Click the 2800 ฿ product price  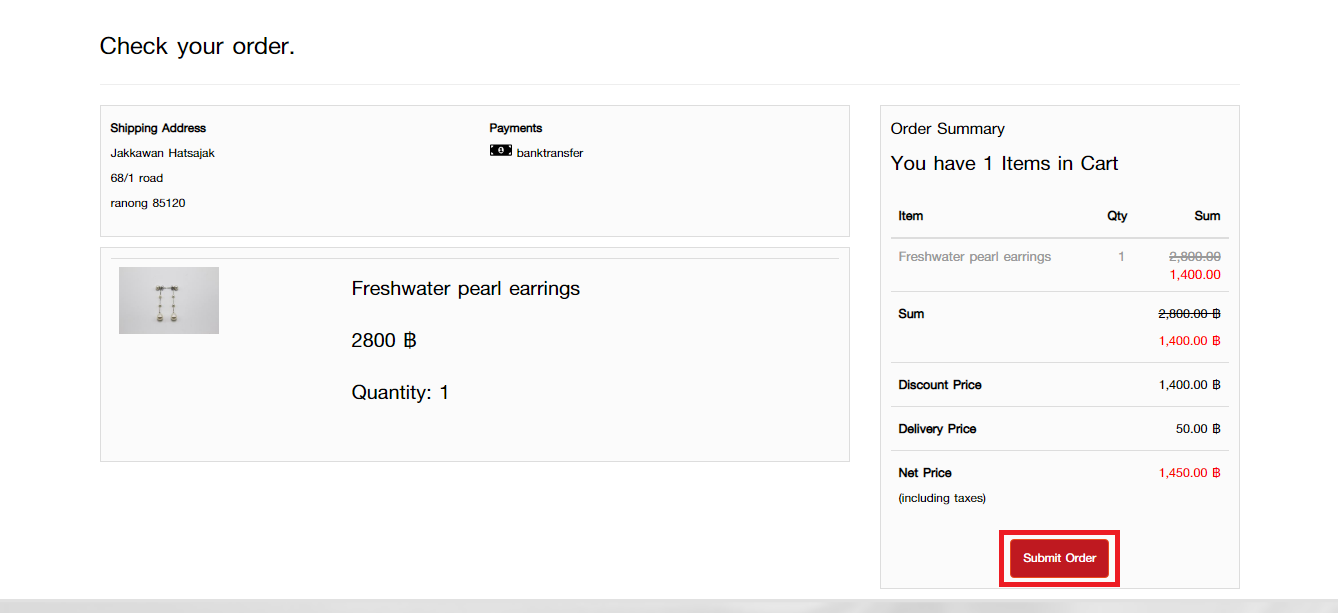[383, 341]
